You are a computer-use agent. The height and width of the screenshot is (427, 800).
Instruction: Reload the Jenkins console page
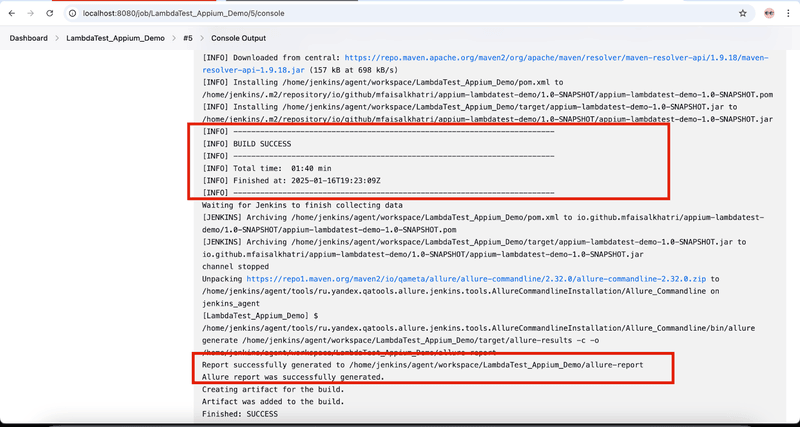point(49,14)
